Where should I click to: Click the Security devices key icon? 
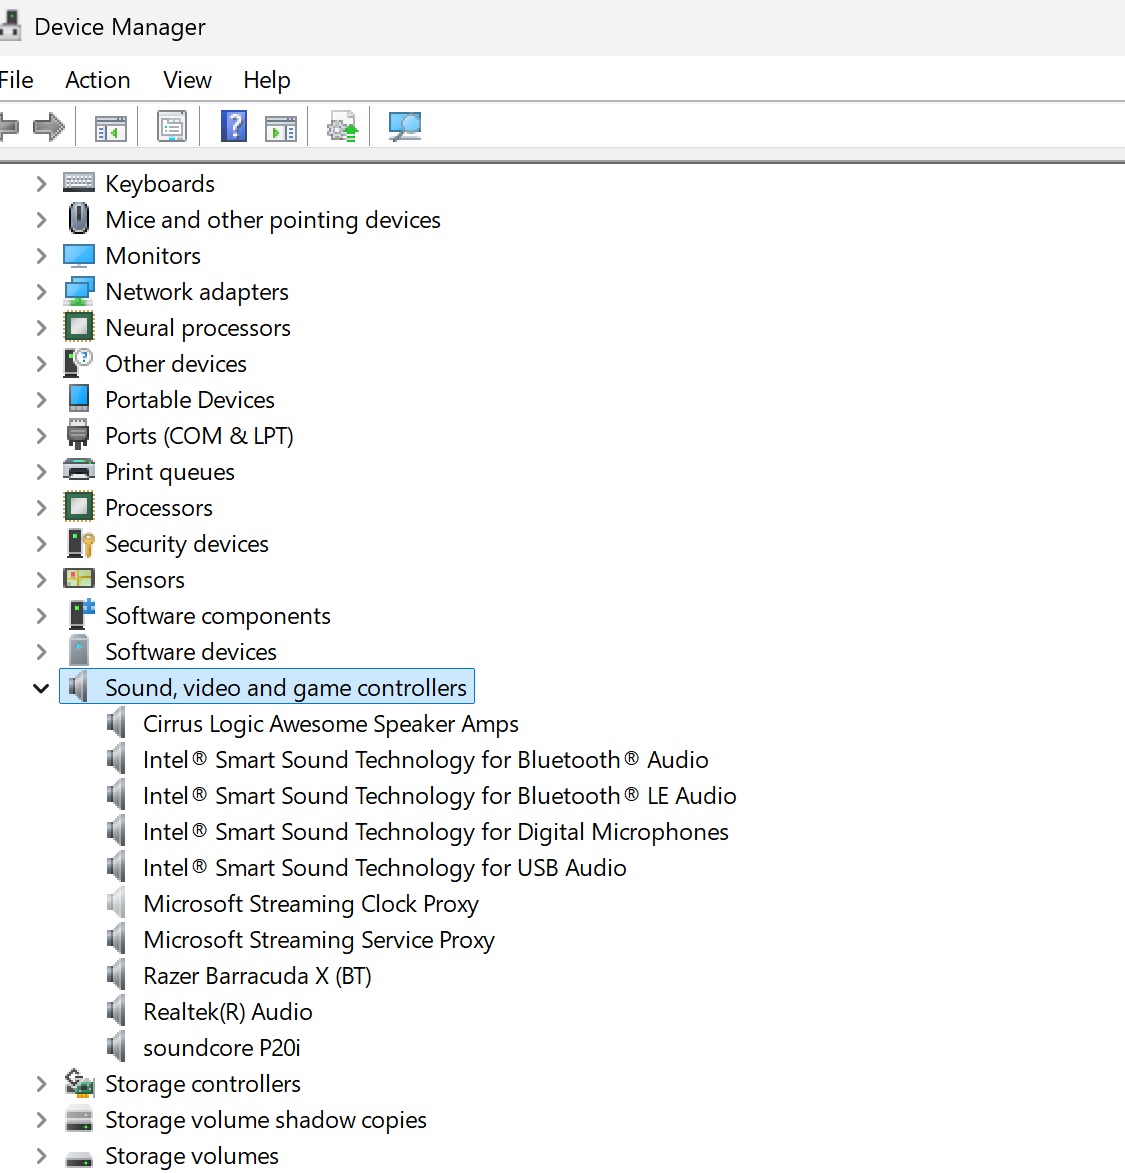coord(80,543)
